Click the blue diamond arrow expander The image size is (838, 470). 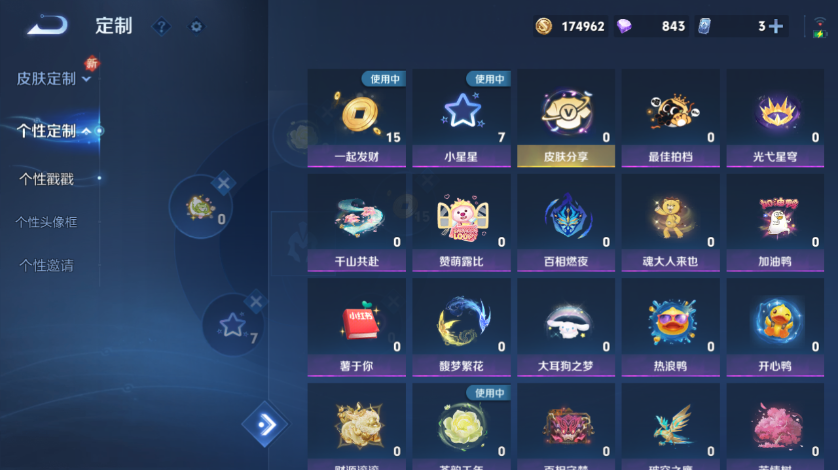point(265,425)
